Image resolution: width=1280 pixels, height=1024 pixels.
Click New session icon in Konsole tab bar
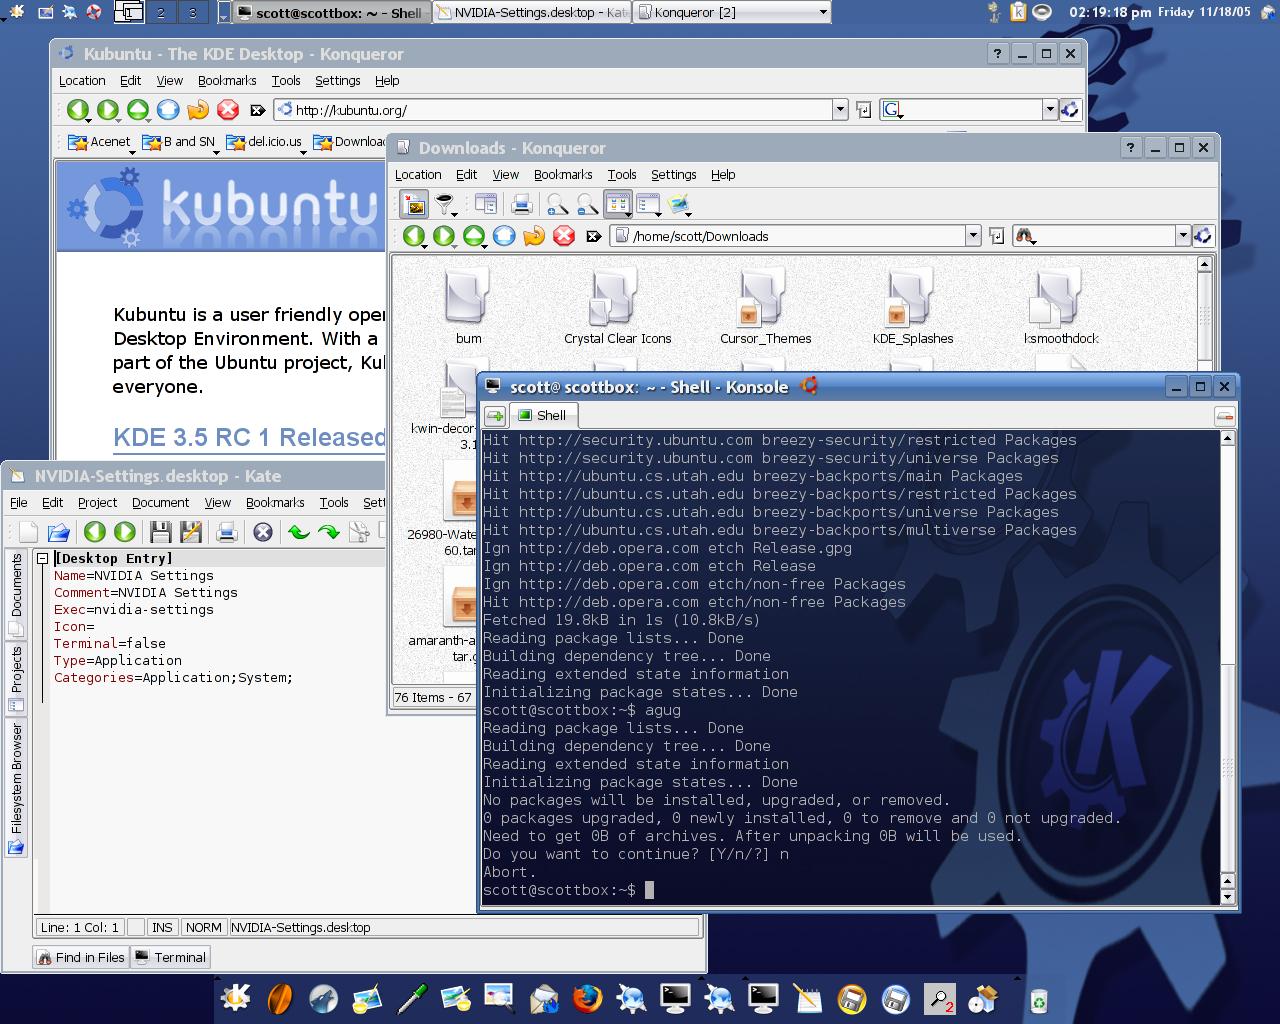click(495, 415)
